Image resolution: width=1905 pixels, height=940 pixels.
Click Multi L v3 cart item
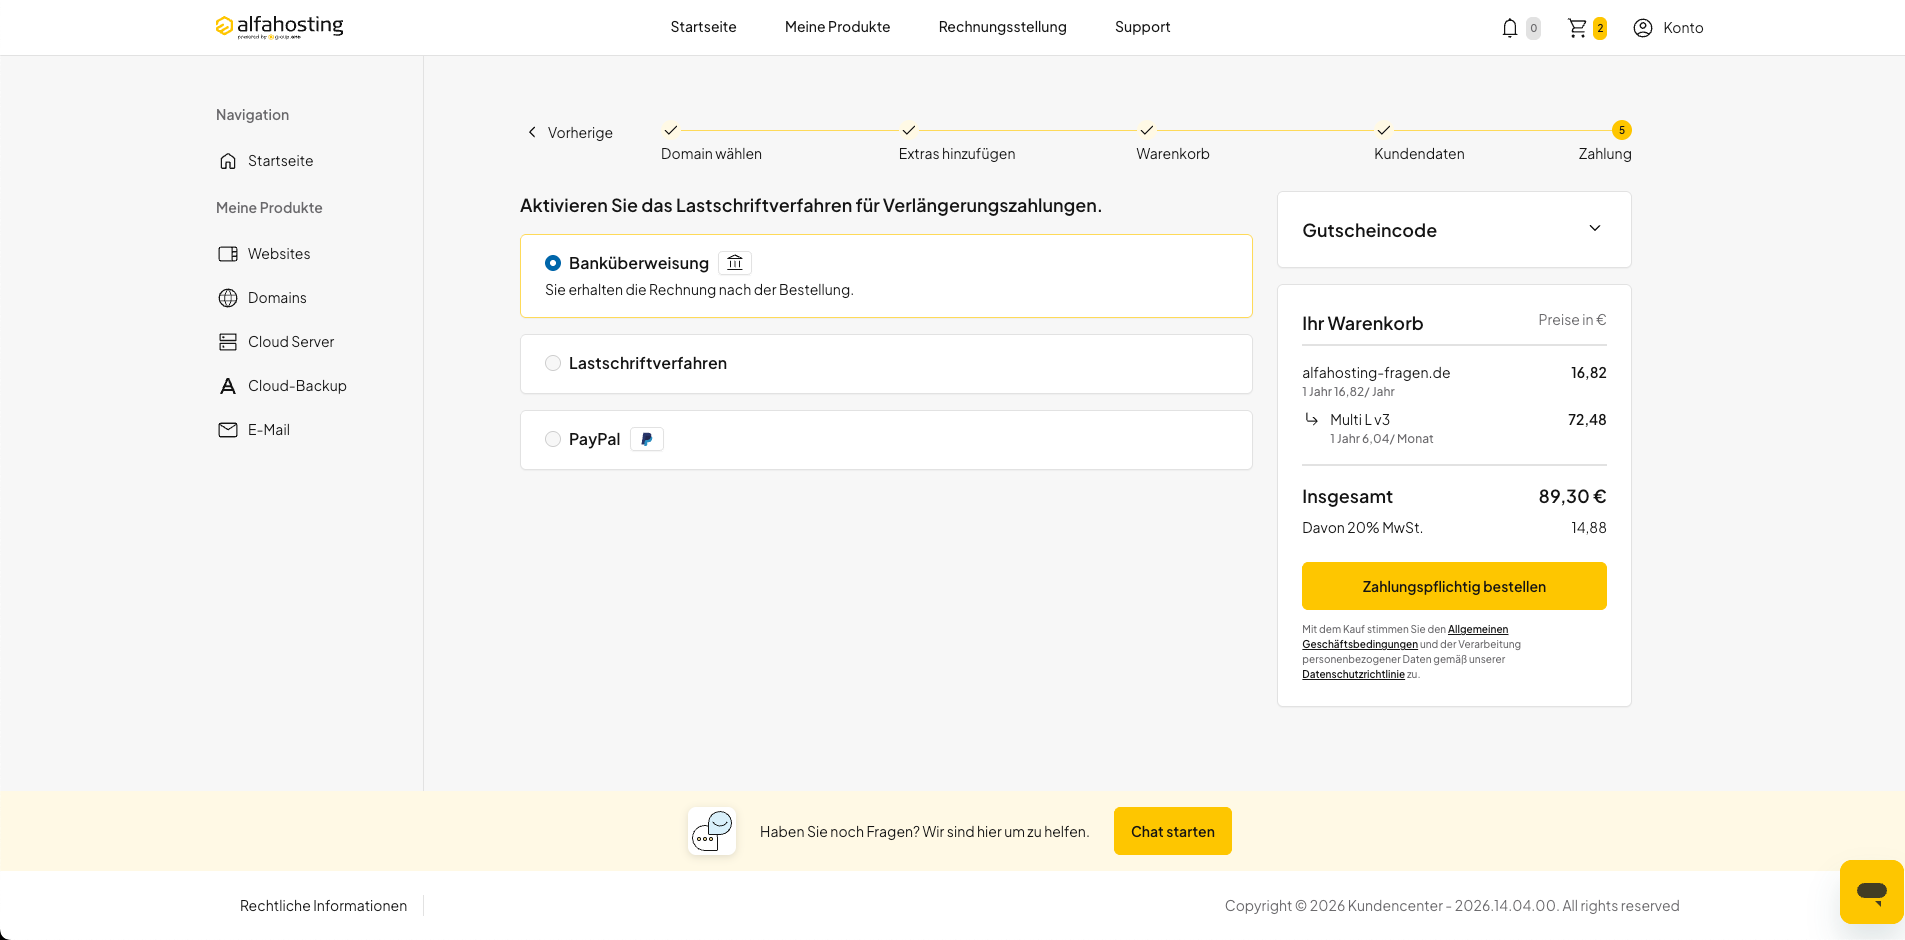[1360, 420]
